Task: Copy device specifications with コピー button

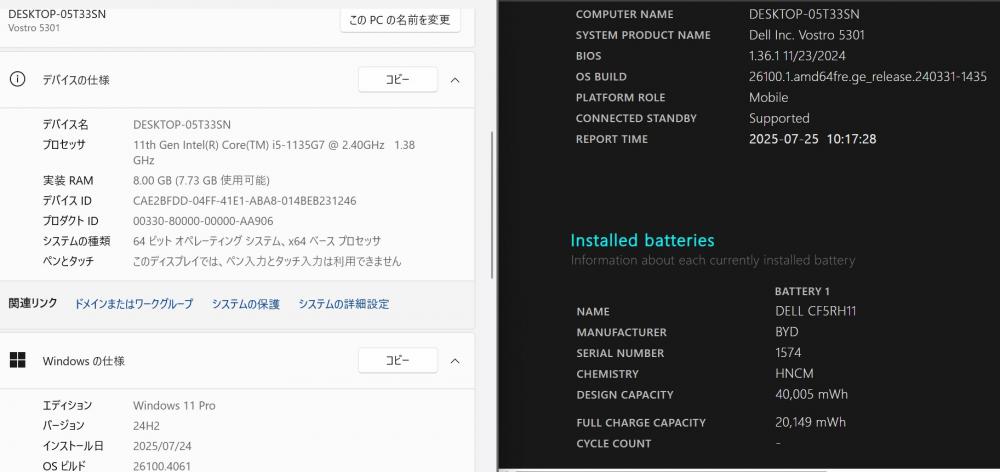Action: [398, 80]
